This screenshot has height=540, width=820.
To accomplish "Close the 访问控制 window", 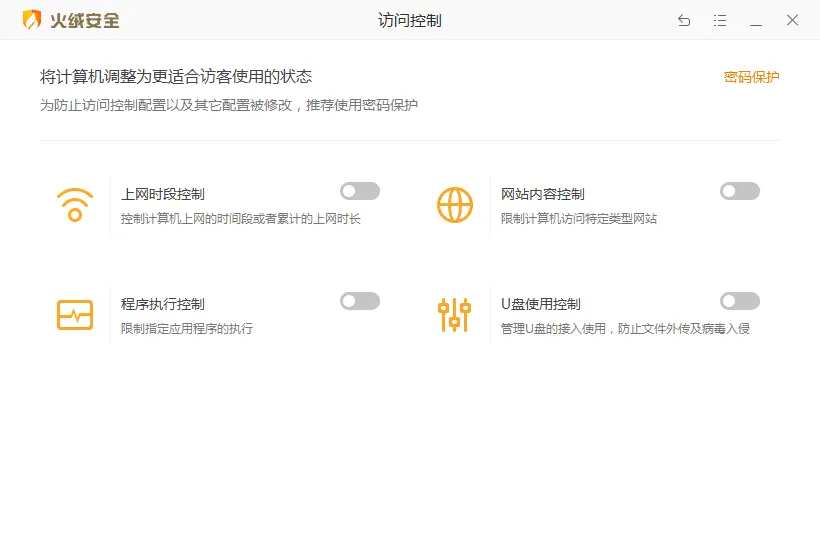I will [792, 20].
